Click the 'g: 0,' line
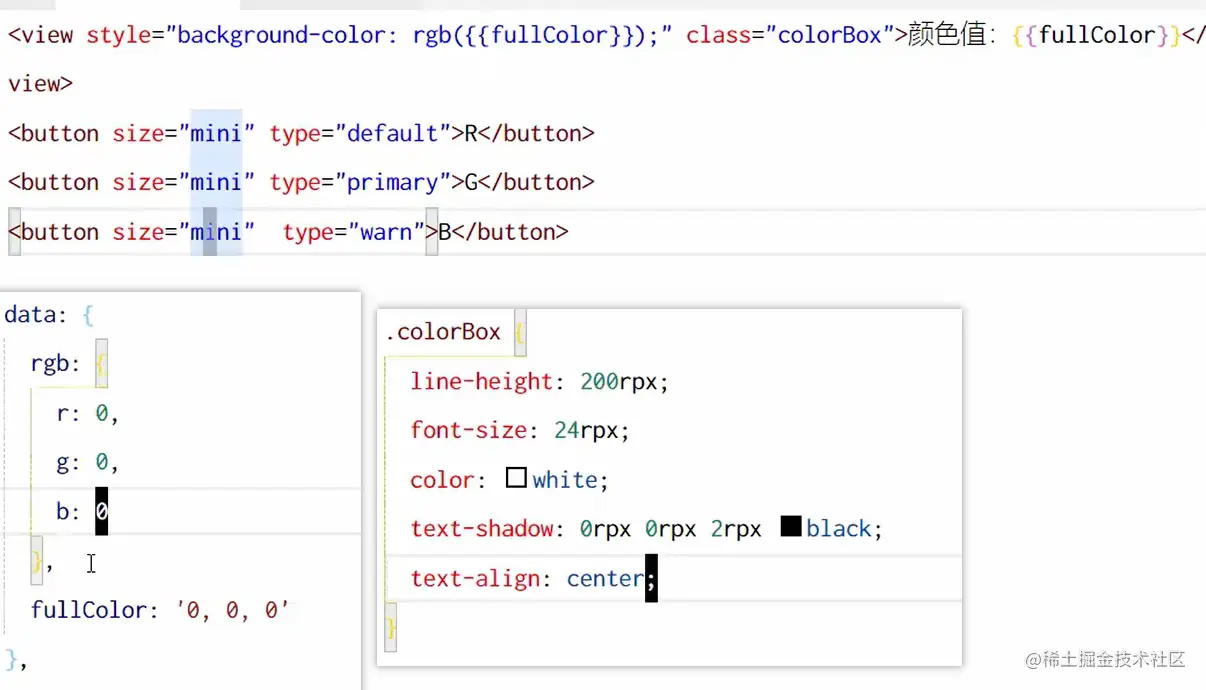 pyautogui.click(x=88, y=462)
